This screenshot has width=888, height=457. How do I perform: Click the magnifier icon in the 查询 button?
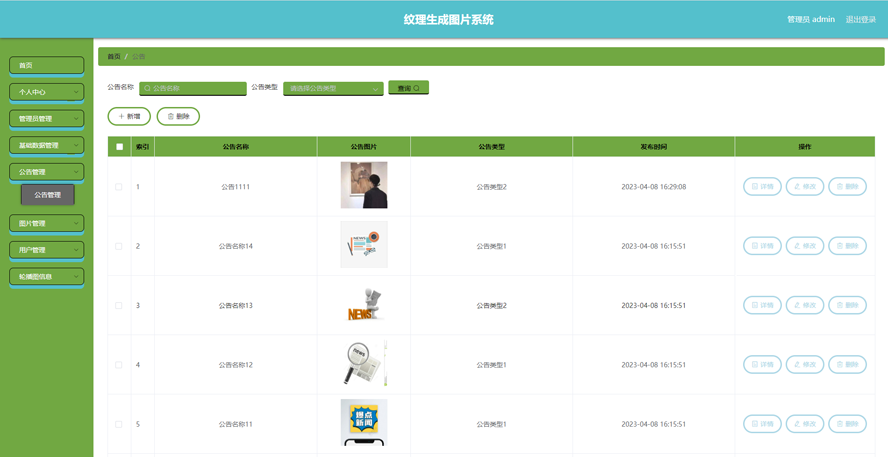(416, 88)
